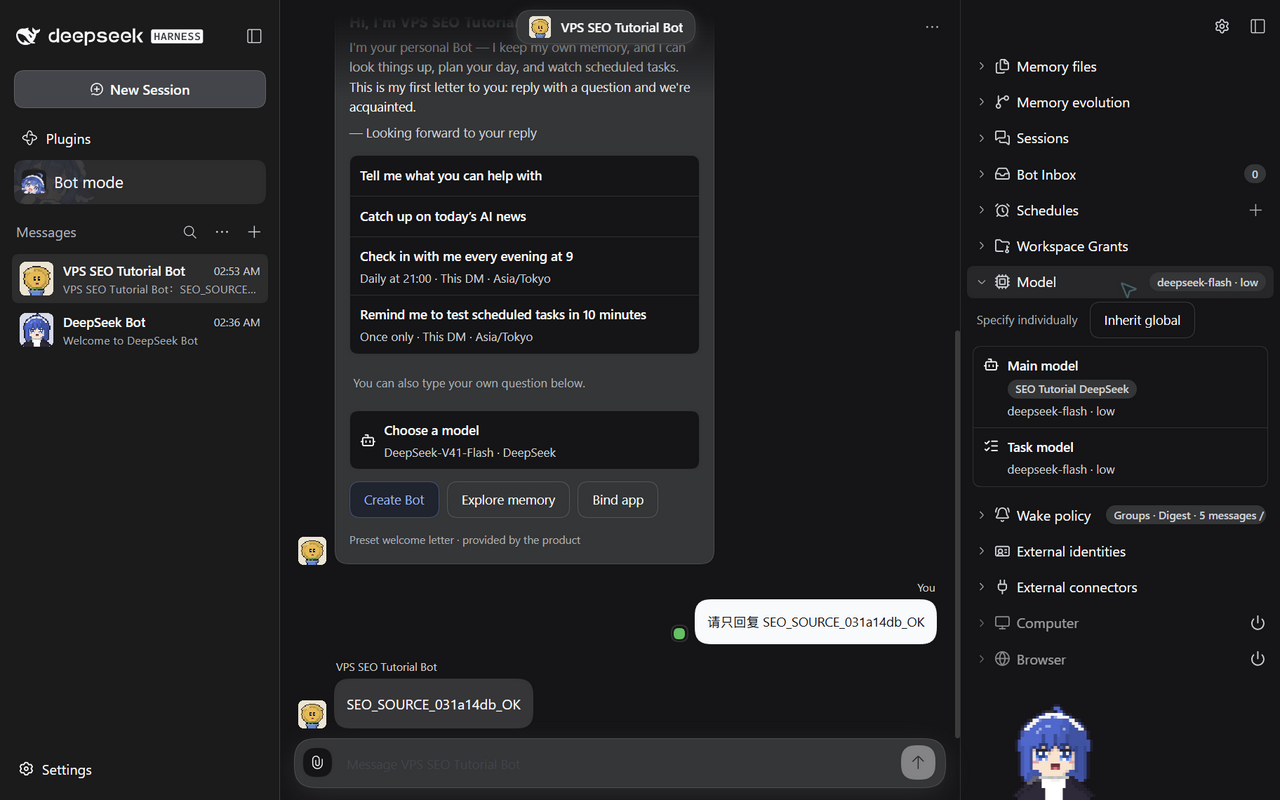Click the Browser globe icon

click(1002, 659)
